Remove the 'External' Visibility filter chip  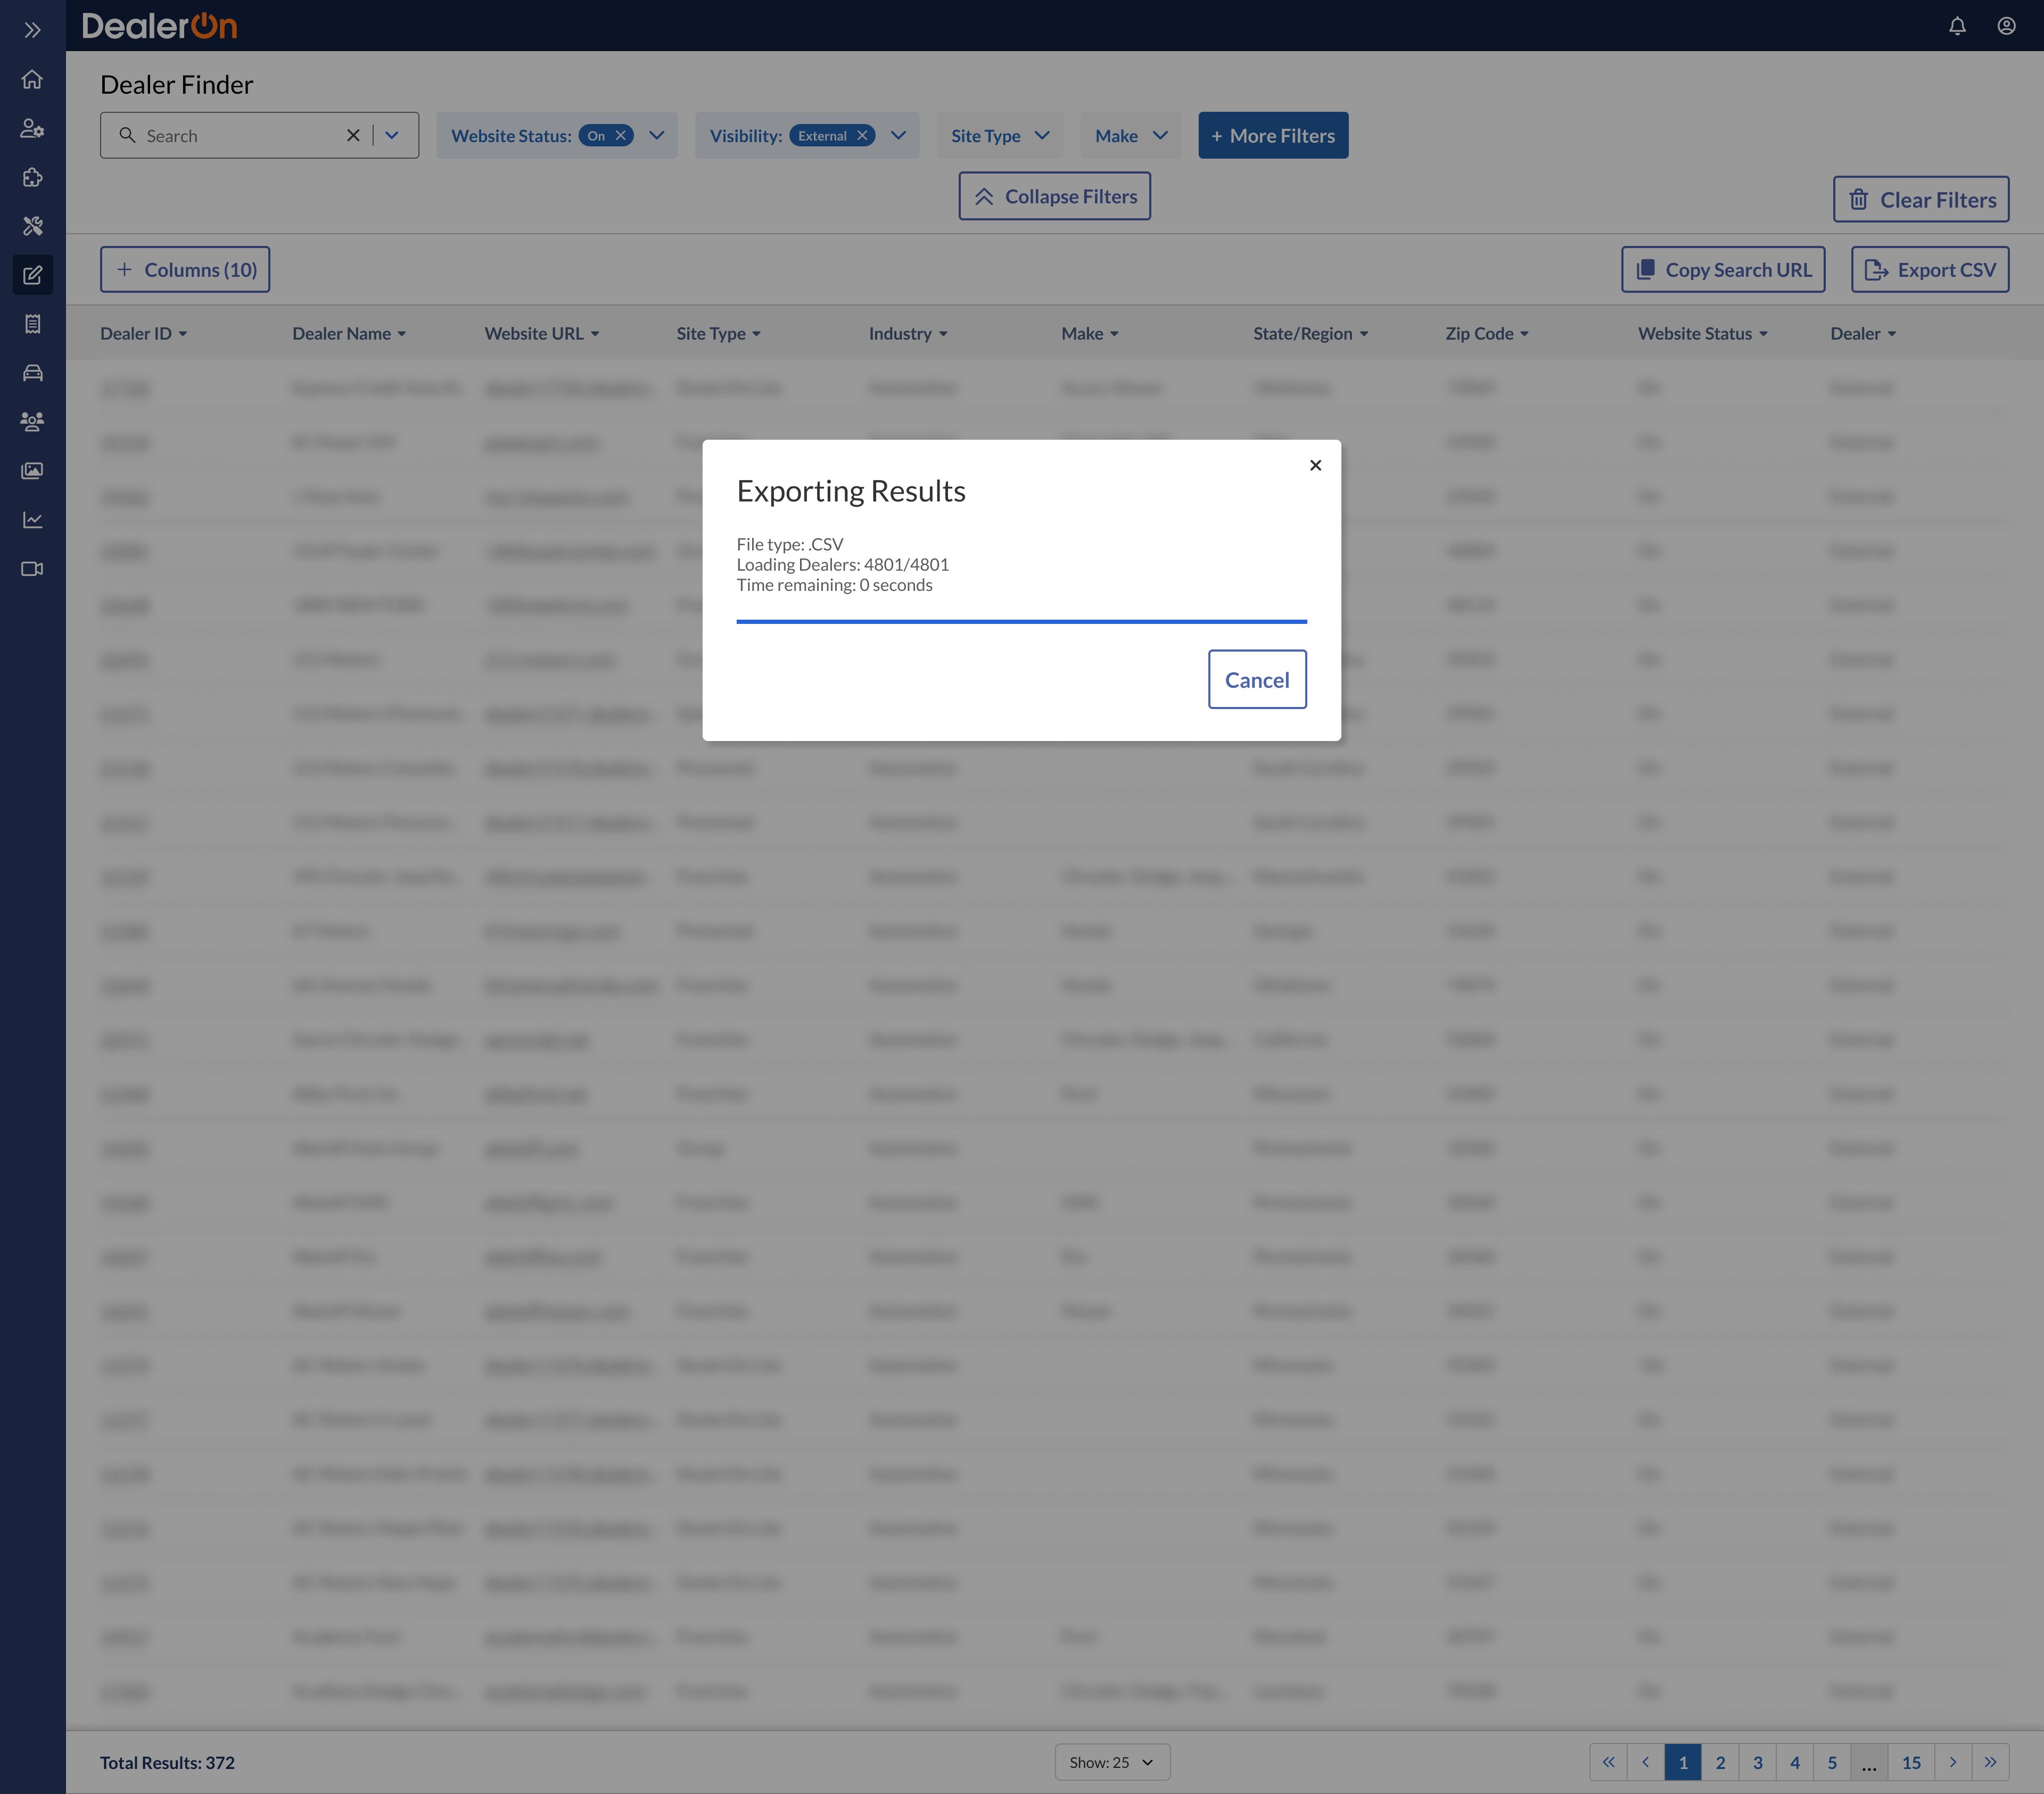coord(862,136)
